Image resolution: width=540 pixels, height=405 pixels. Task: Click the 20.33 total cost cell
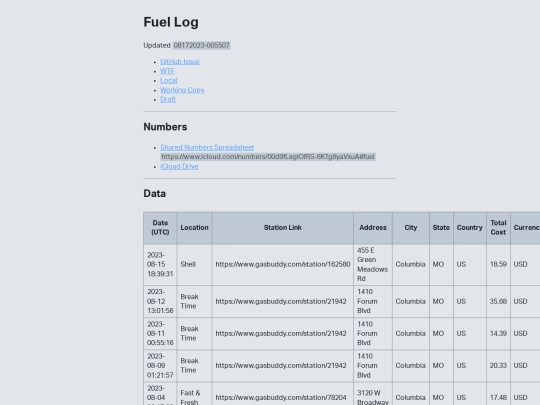[x=498, y=366]
